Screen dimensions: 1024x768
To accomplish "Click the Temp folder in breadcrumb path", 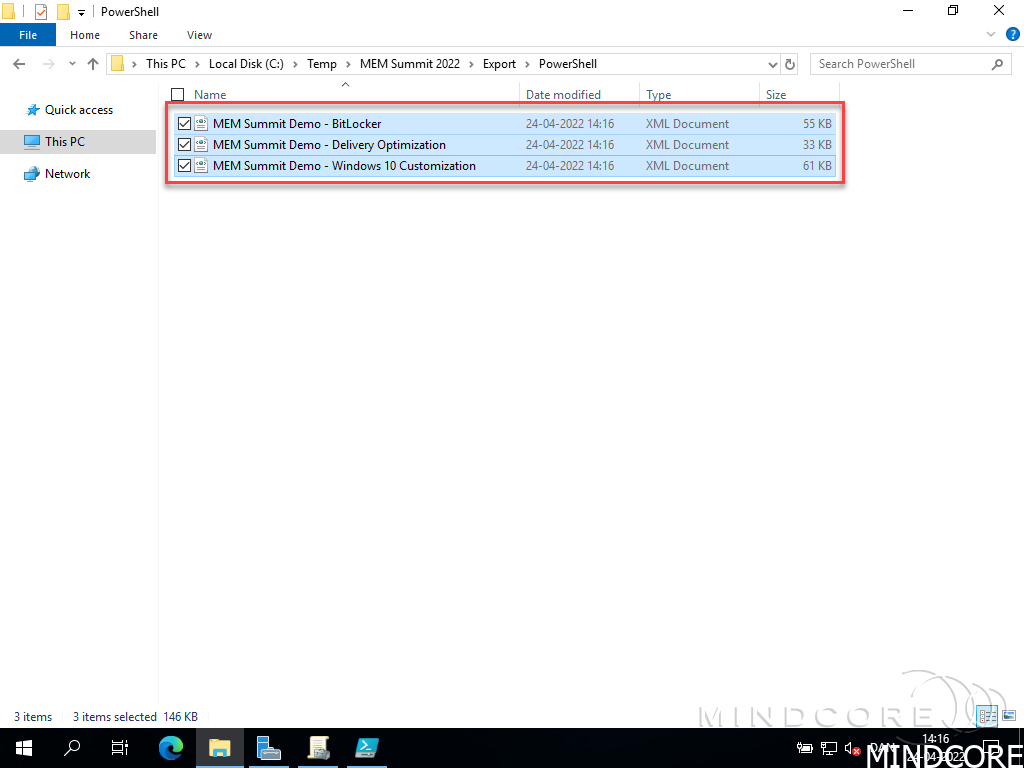I will click(321, 64).
